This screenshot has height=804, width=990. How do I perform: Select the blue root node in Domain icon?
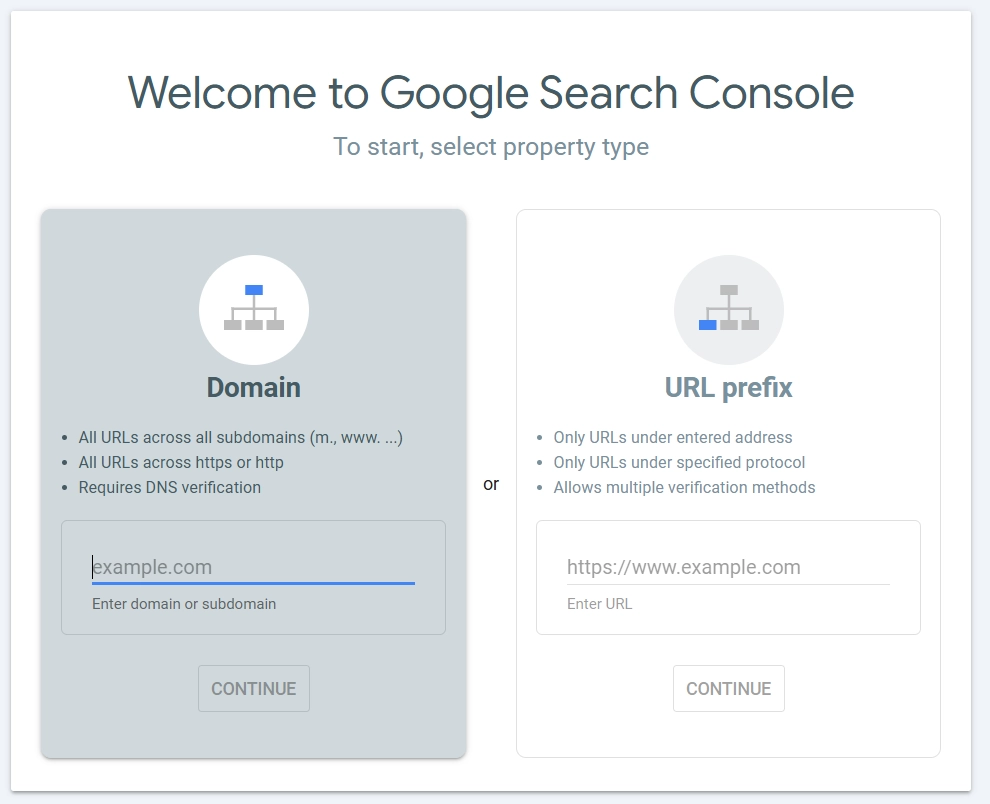pos(254,291)
